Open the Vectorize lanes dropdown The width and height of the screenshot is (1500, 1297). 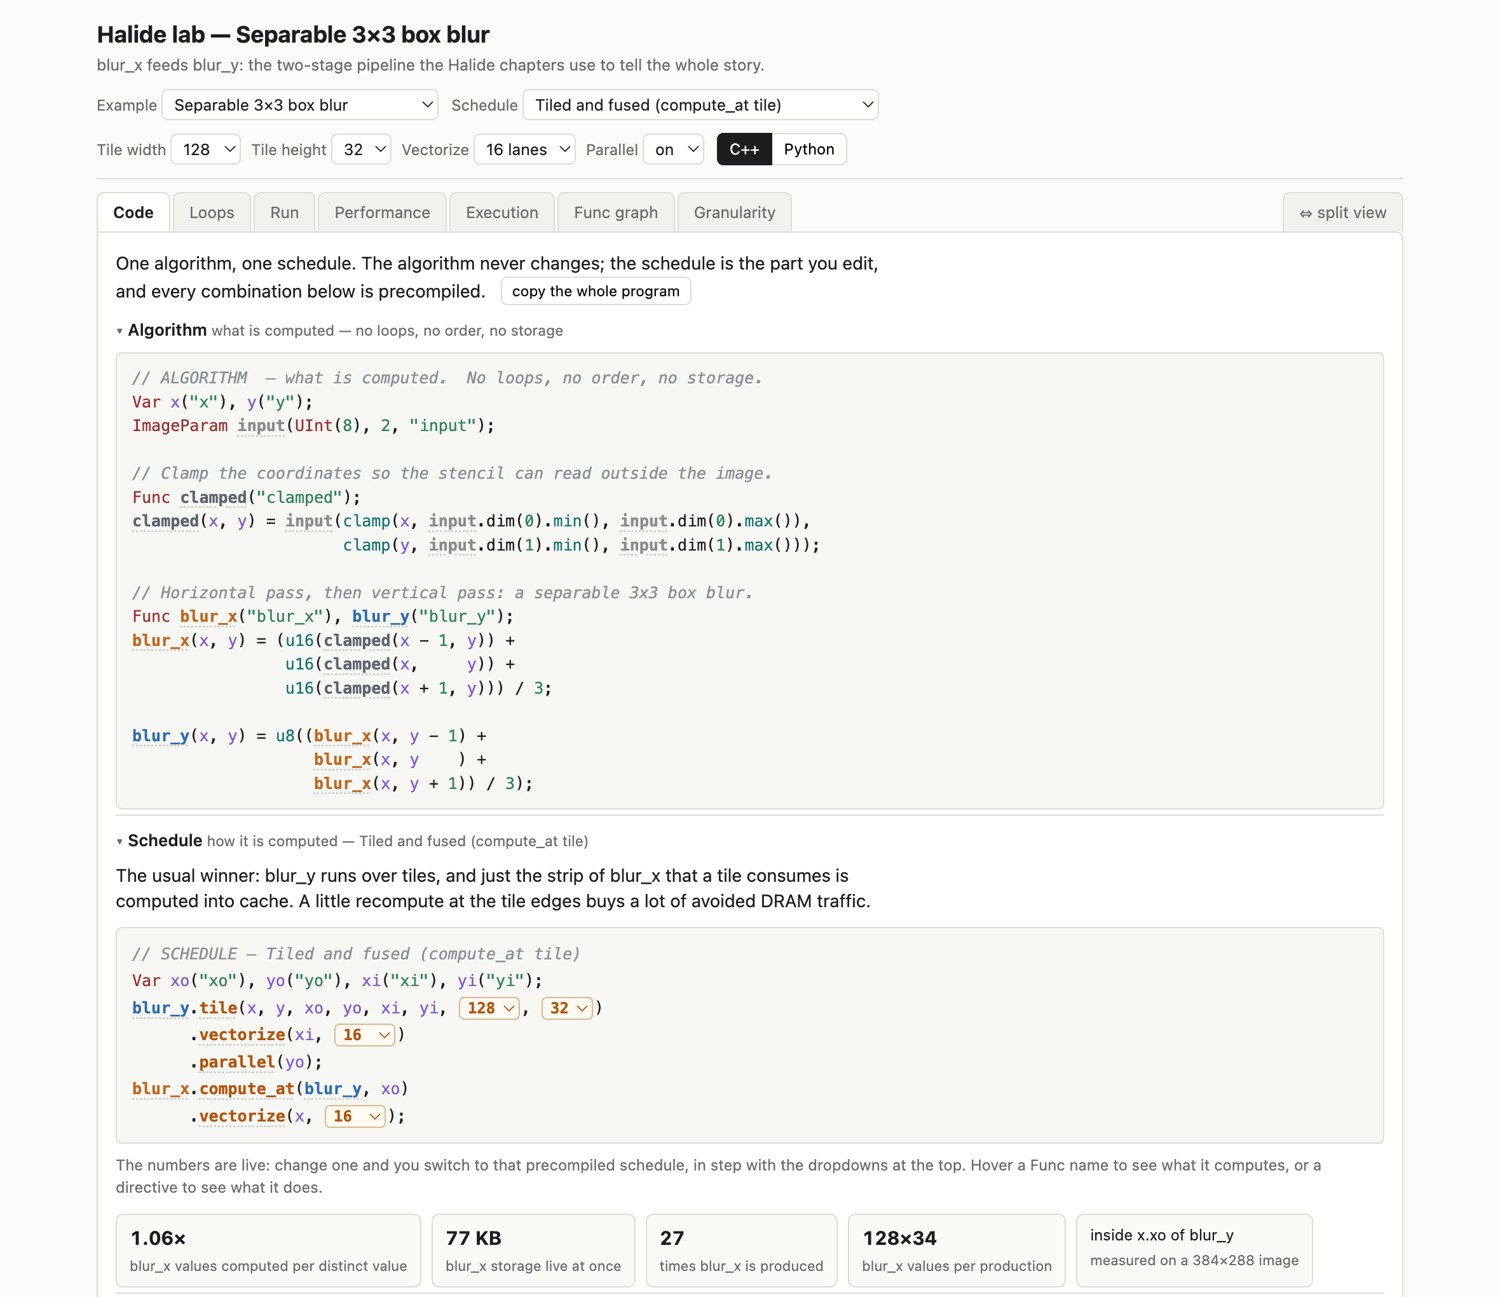(x=525, y=150)
